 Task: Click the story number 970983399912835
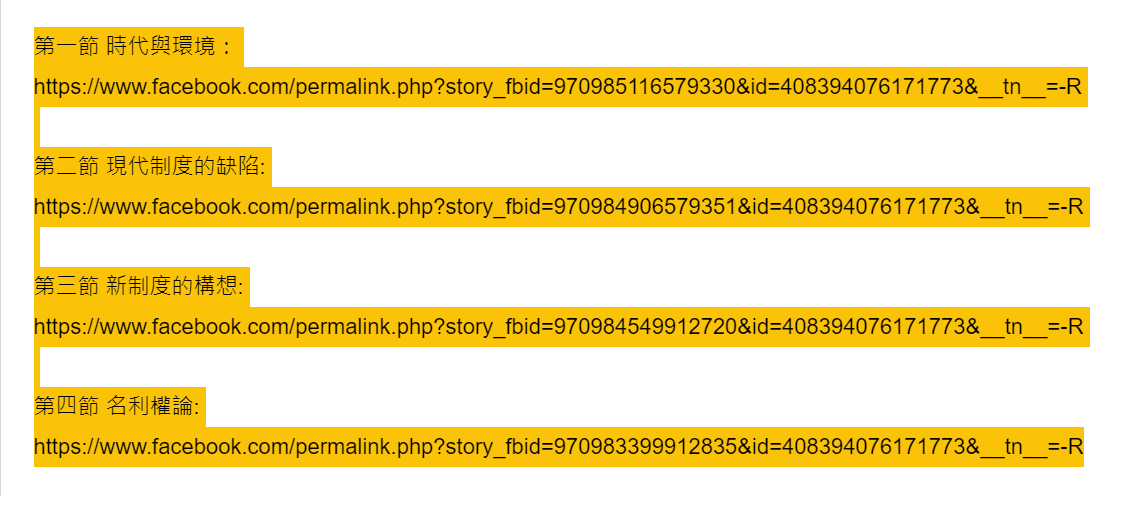click(x=645, y=447)
